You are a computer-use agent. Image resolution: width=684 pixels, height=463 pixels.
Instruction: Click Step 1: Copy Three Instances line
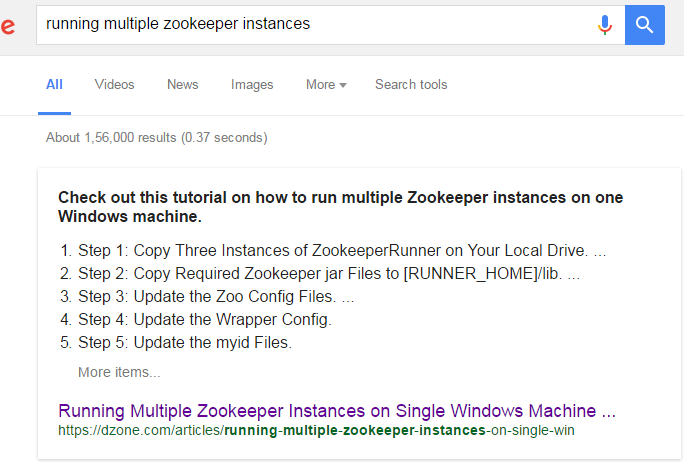[342, 250]
